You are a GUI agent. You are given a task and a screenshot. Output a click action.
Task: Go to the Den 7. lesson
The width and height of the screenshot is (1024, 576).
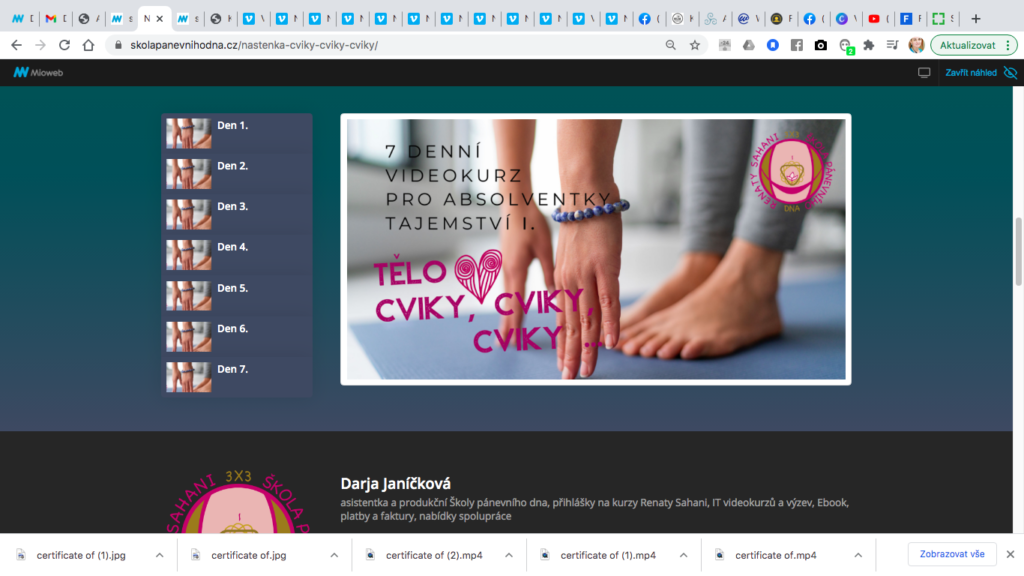point(237,377)
